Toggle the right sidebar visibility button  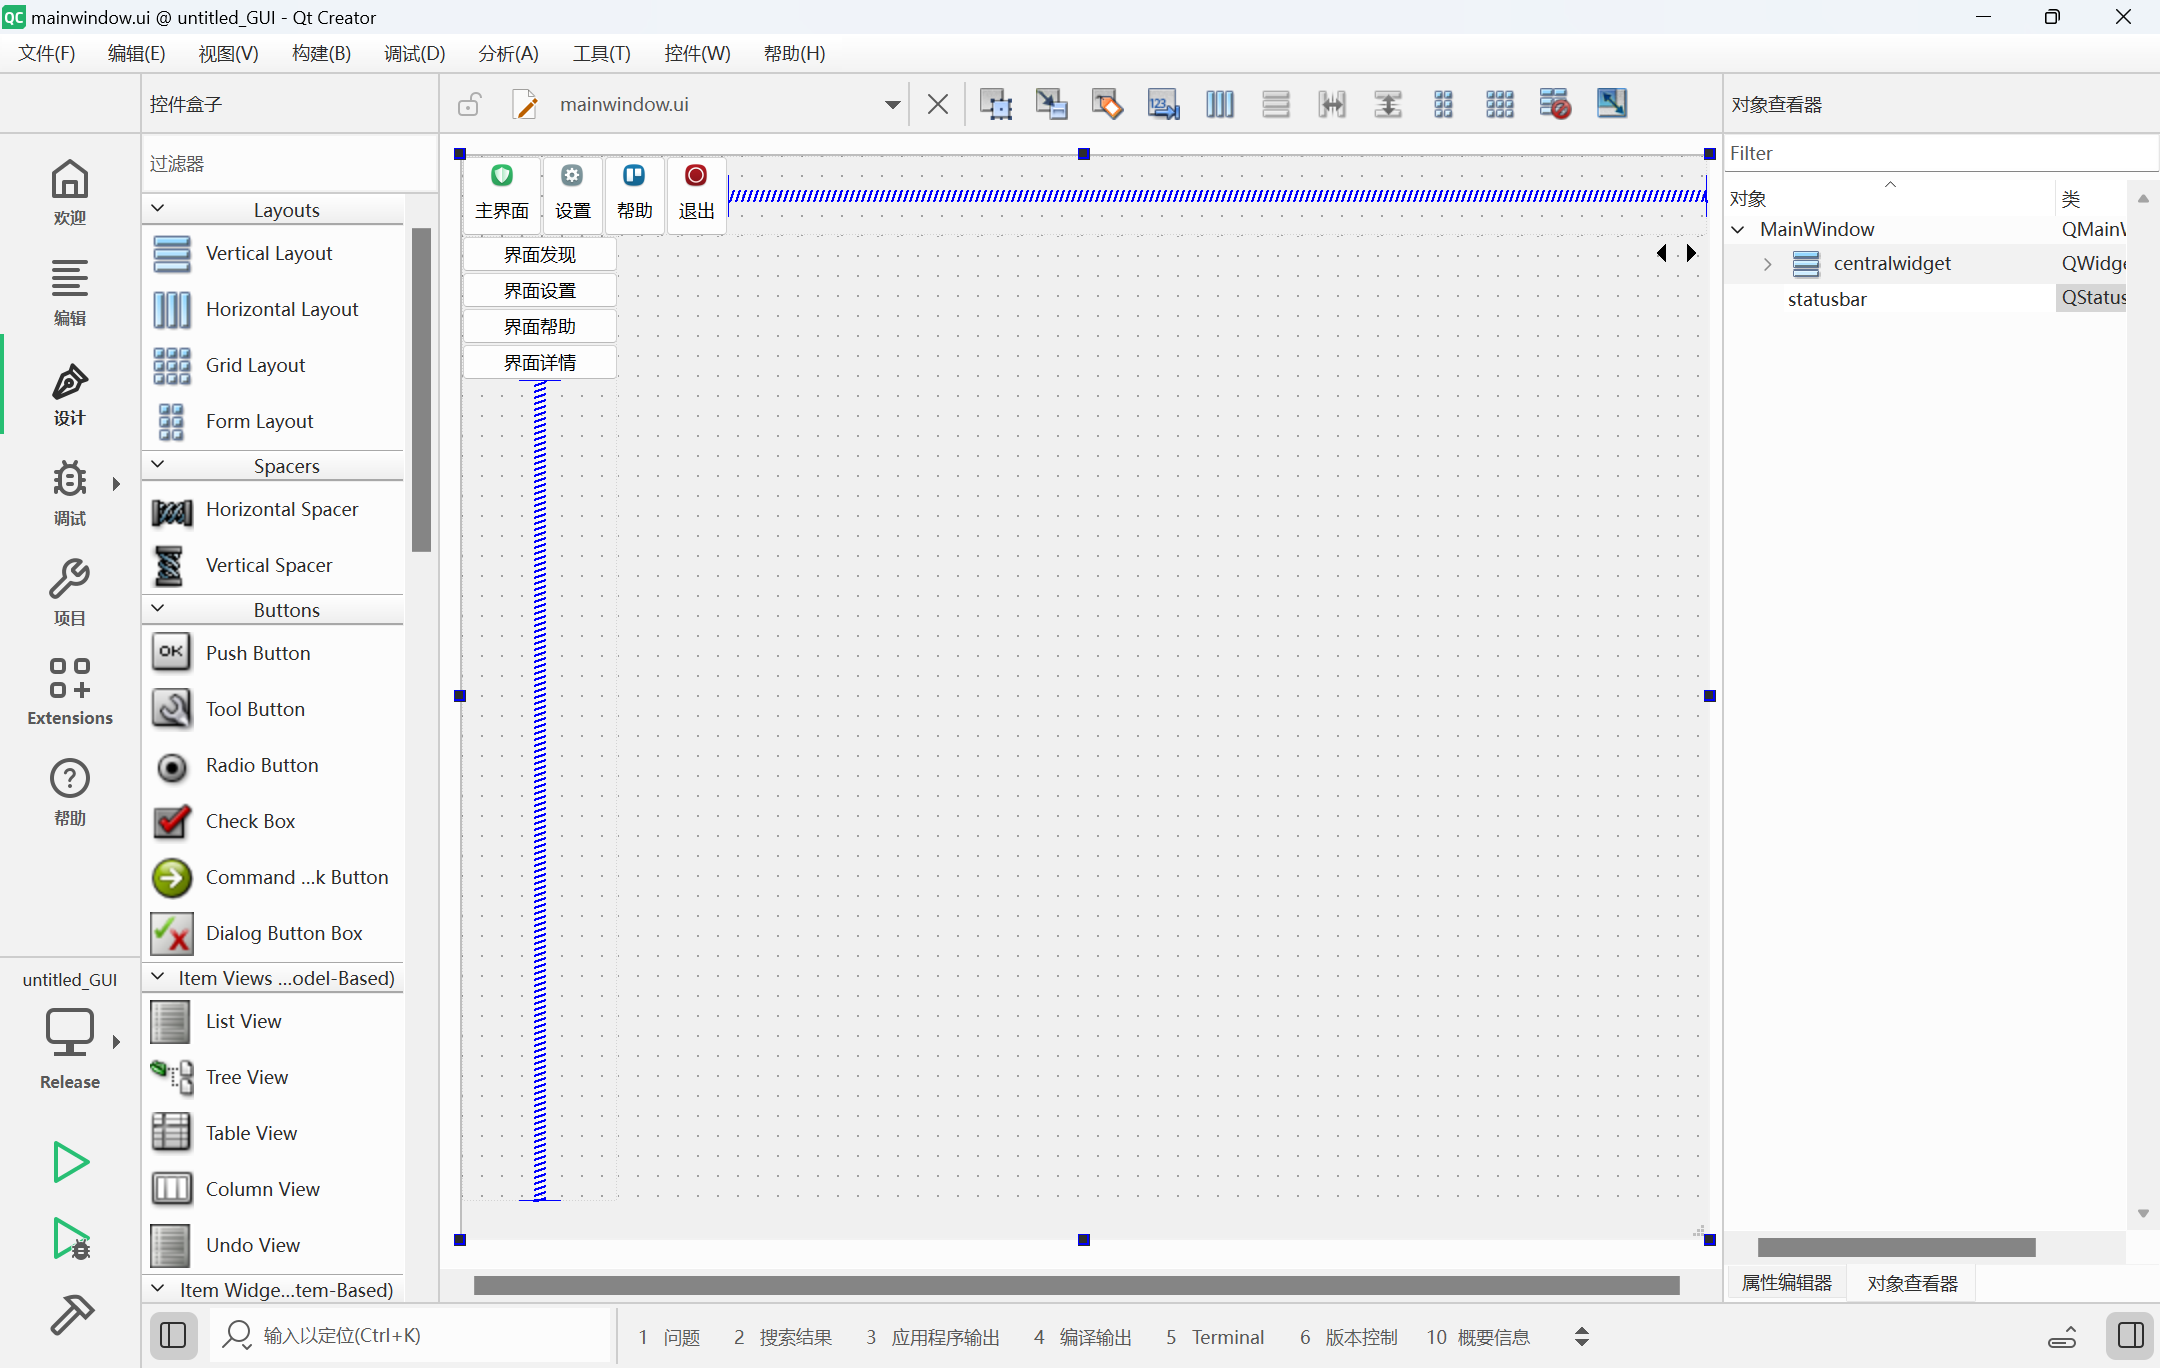(x=2130, y=1336)
